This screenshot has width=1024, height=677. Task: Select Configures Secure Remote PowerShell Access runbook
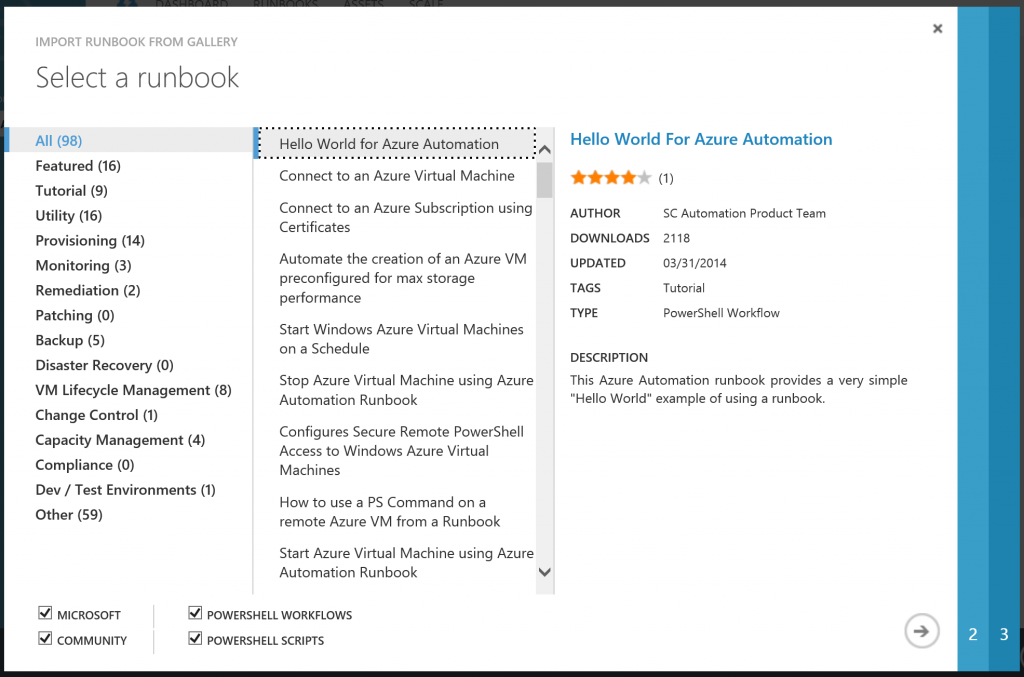click(402, 450)
